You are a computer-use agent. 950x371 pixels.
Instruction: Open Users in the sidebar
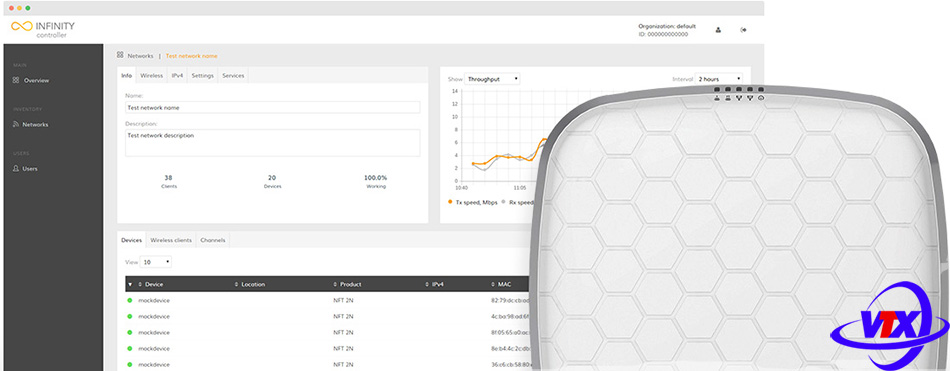25,169
